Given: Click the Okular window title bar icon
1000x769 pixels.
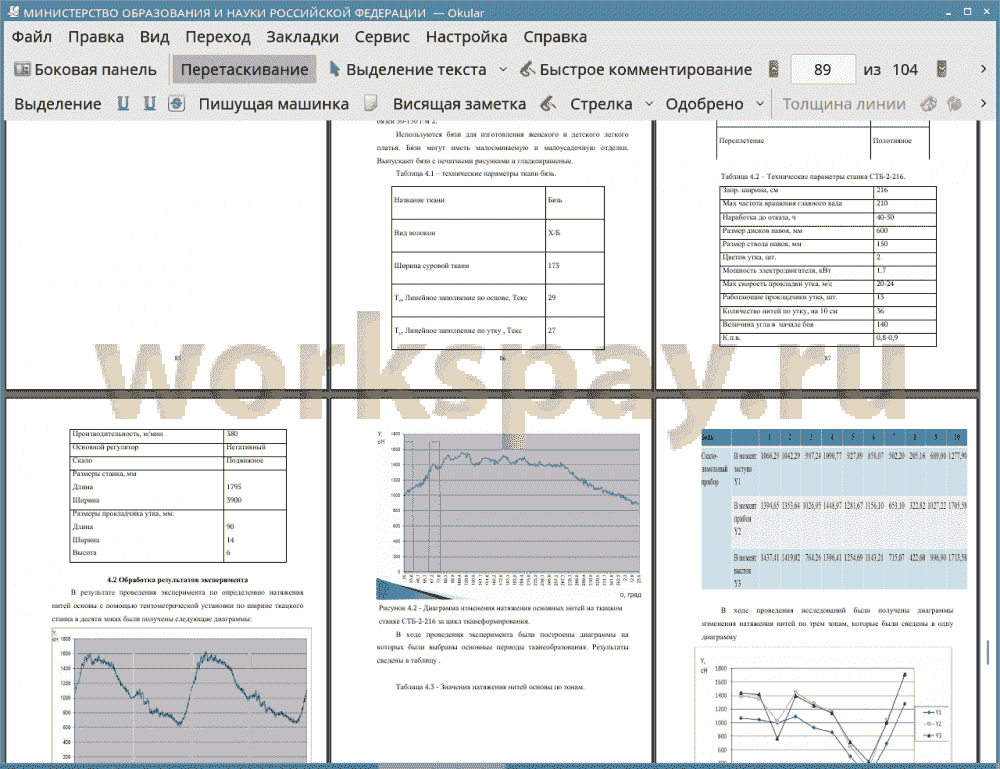Looking at the screenshot, I should (12, 12).
